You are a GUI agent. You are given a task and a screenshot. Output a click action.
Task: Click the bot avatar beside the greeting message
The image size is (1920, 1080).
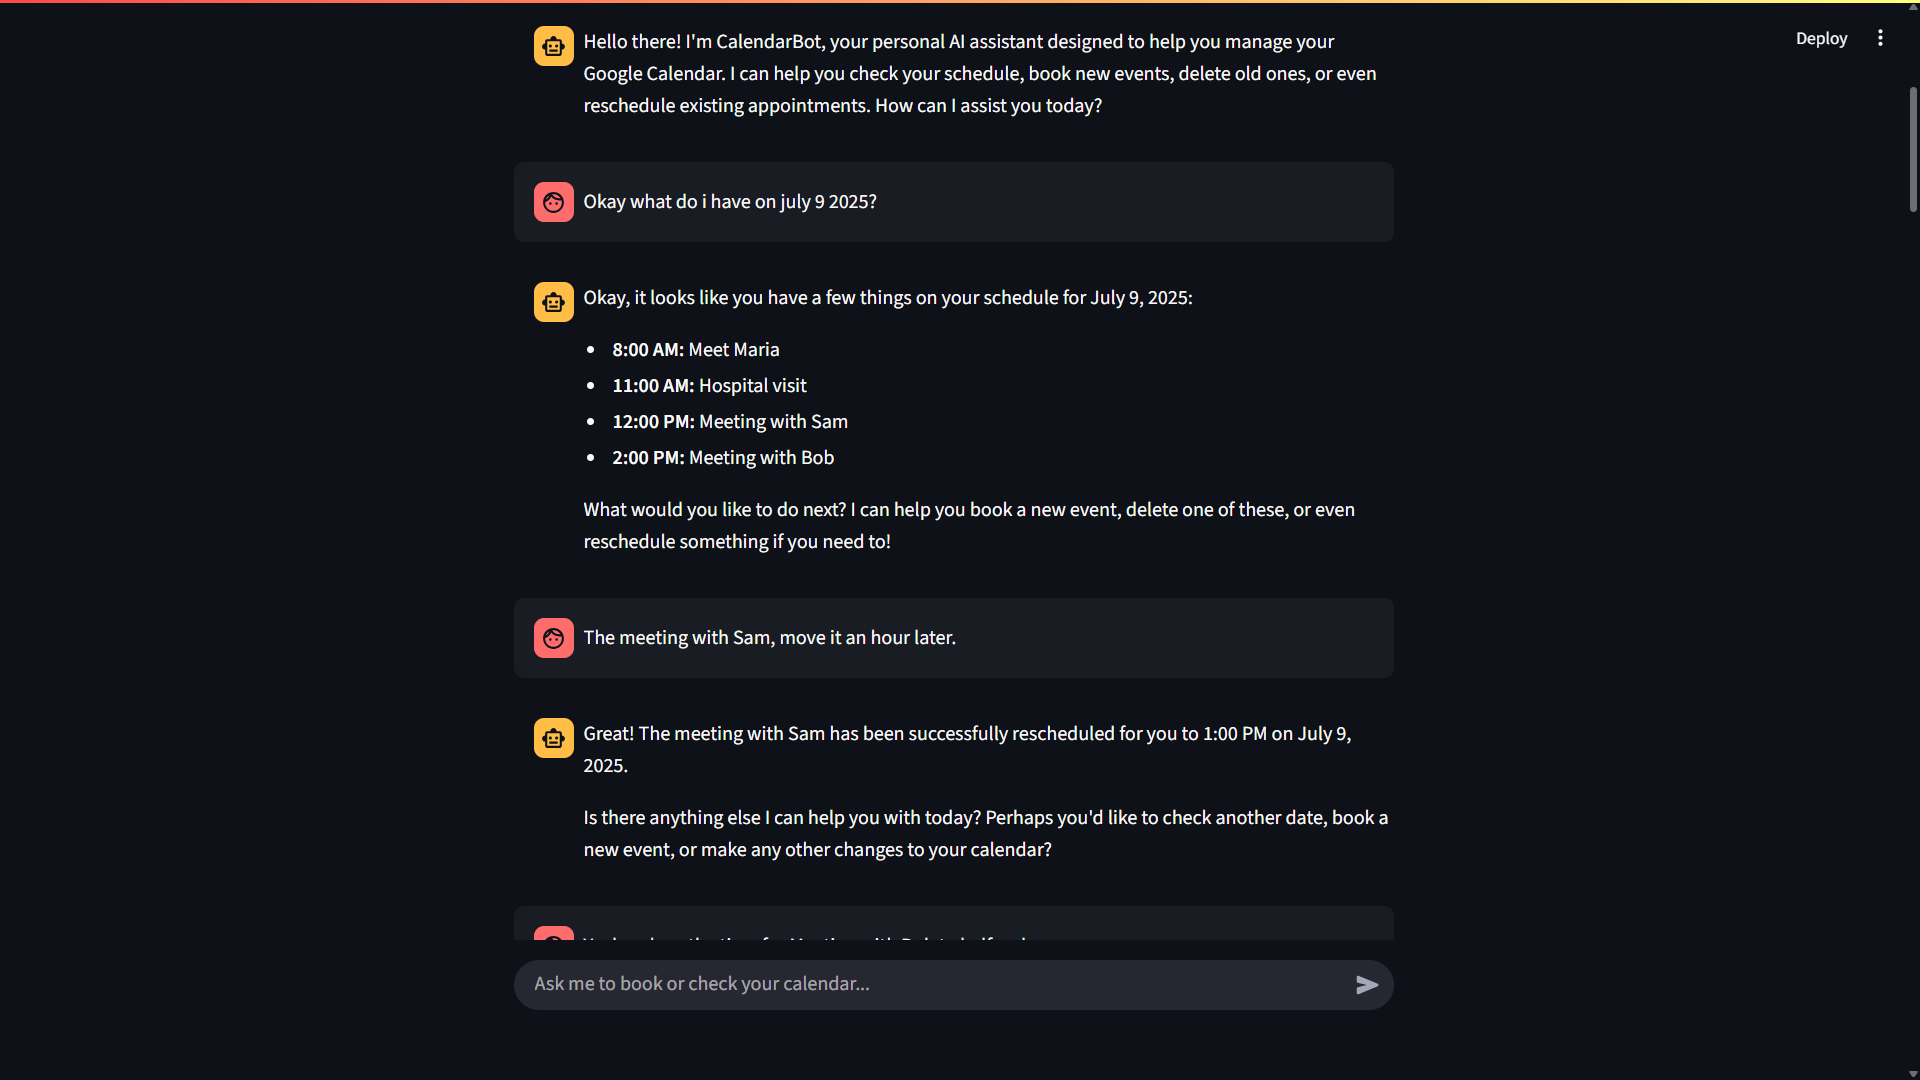(553, 46)
